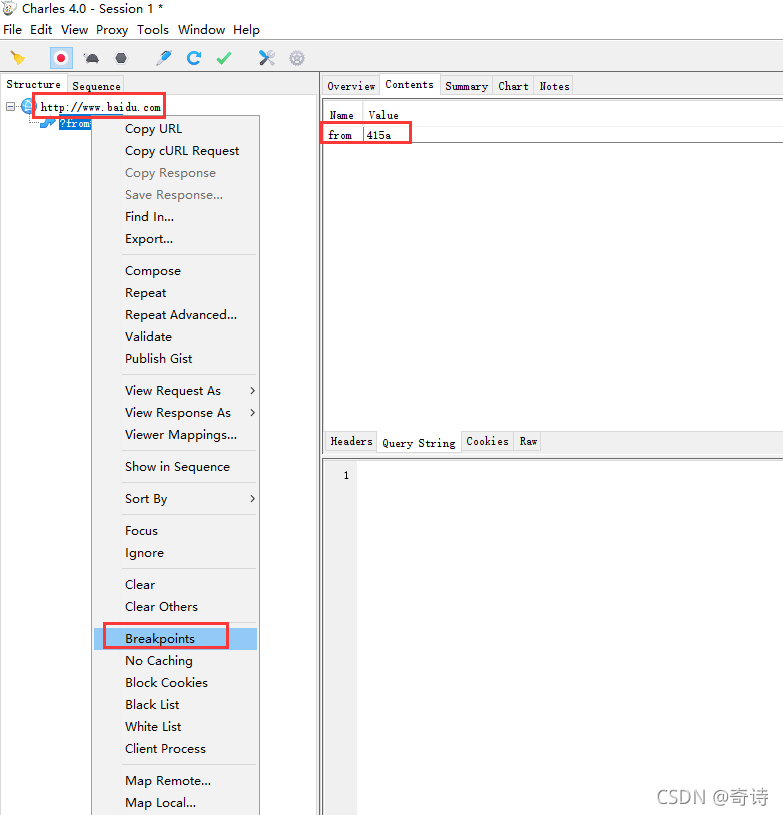This screenshot has height=815, width=783.
Task: Switch to the Raw sub-tab
Action: (x=528, y=441)
